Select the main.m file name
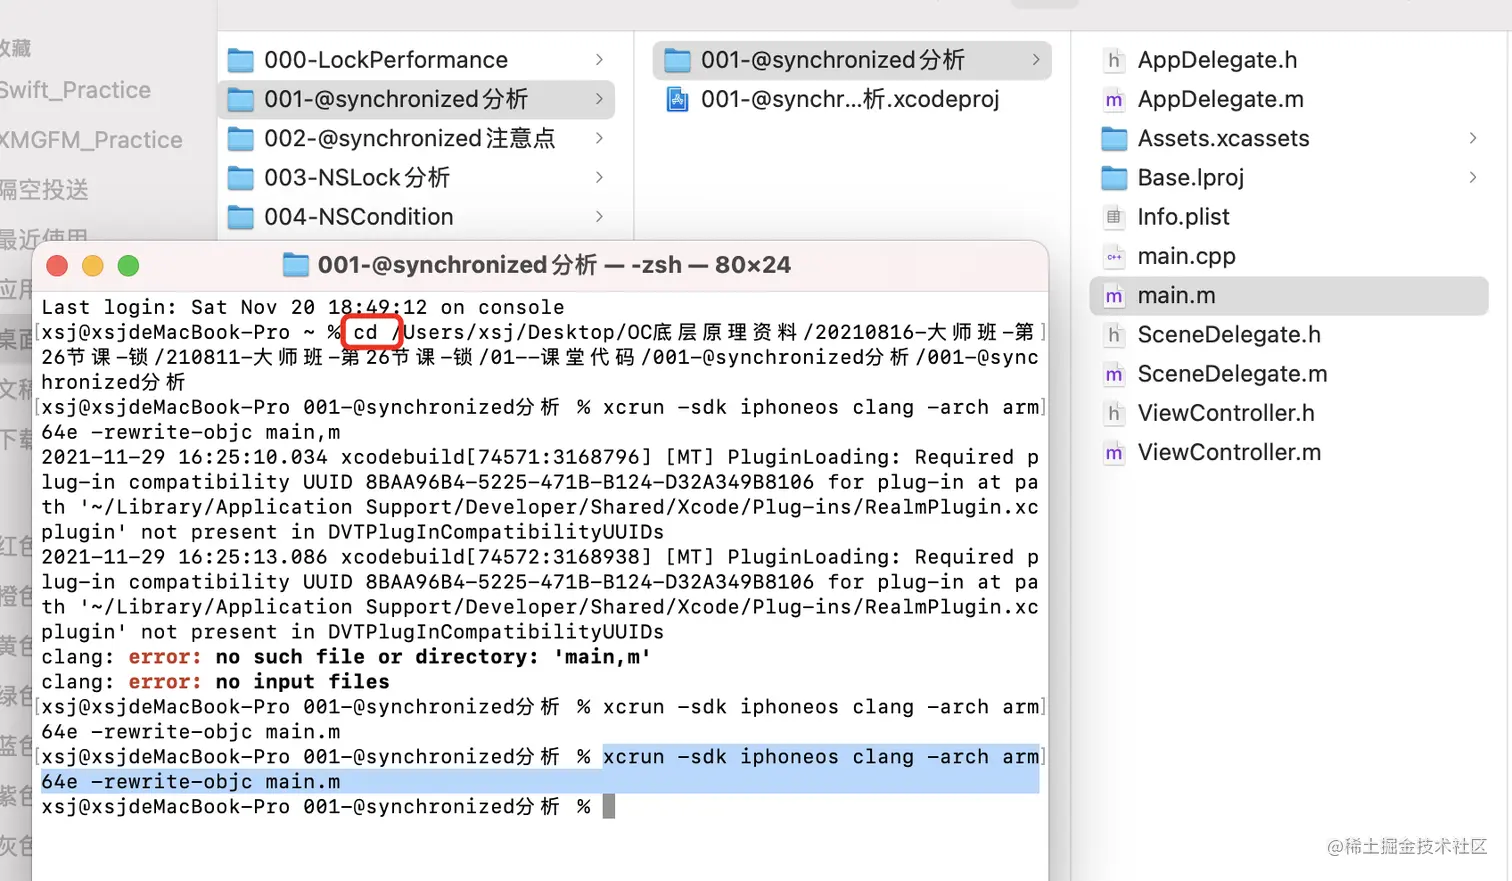1512x881 pixels. (x=1176, y=295)
